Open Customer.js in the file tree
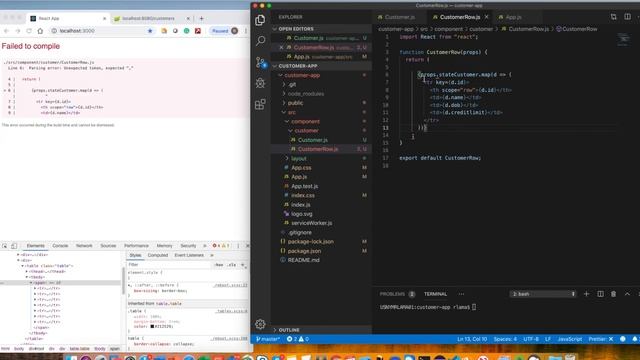640x360 pixels. coord(313,140)
